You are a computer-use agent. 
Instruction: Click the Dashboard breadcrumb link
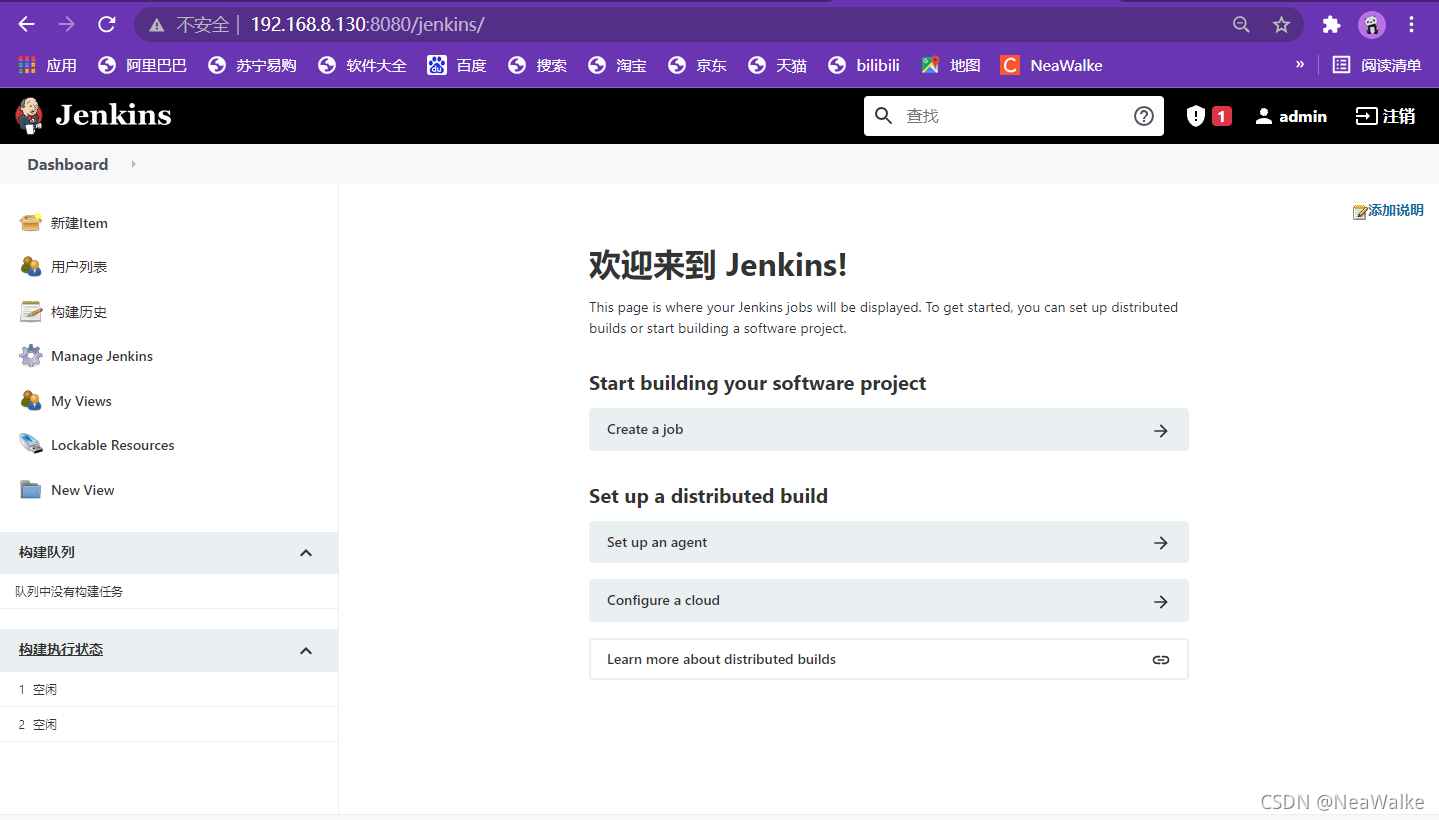[68, 164]
